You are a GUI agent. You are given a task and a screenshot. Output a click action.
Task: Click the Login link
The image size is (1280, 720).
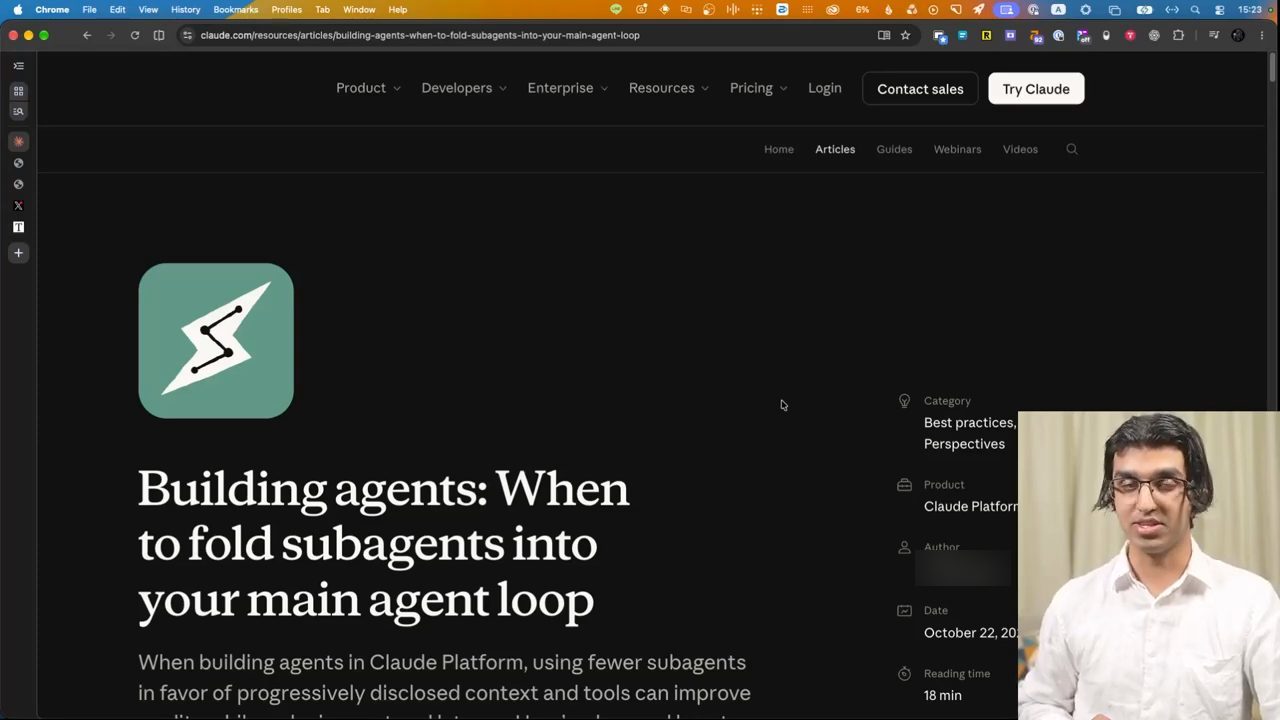click(825, 88)
